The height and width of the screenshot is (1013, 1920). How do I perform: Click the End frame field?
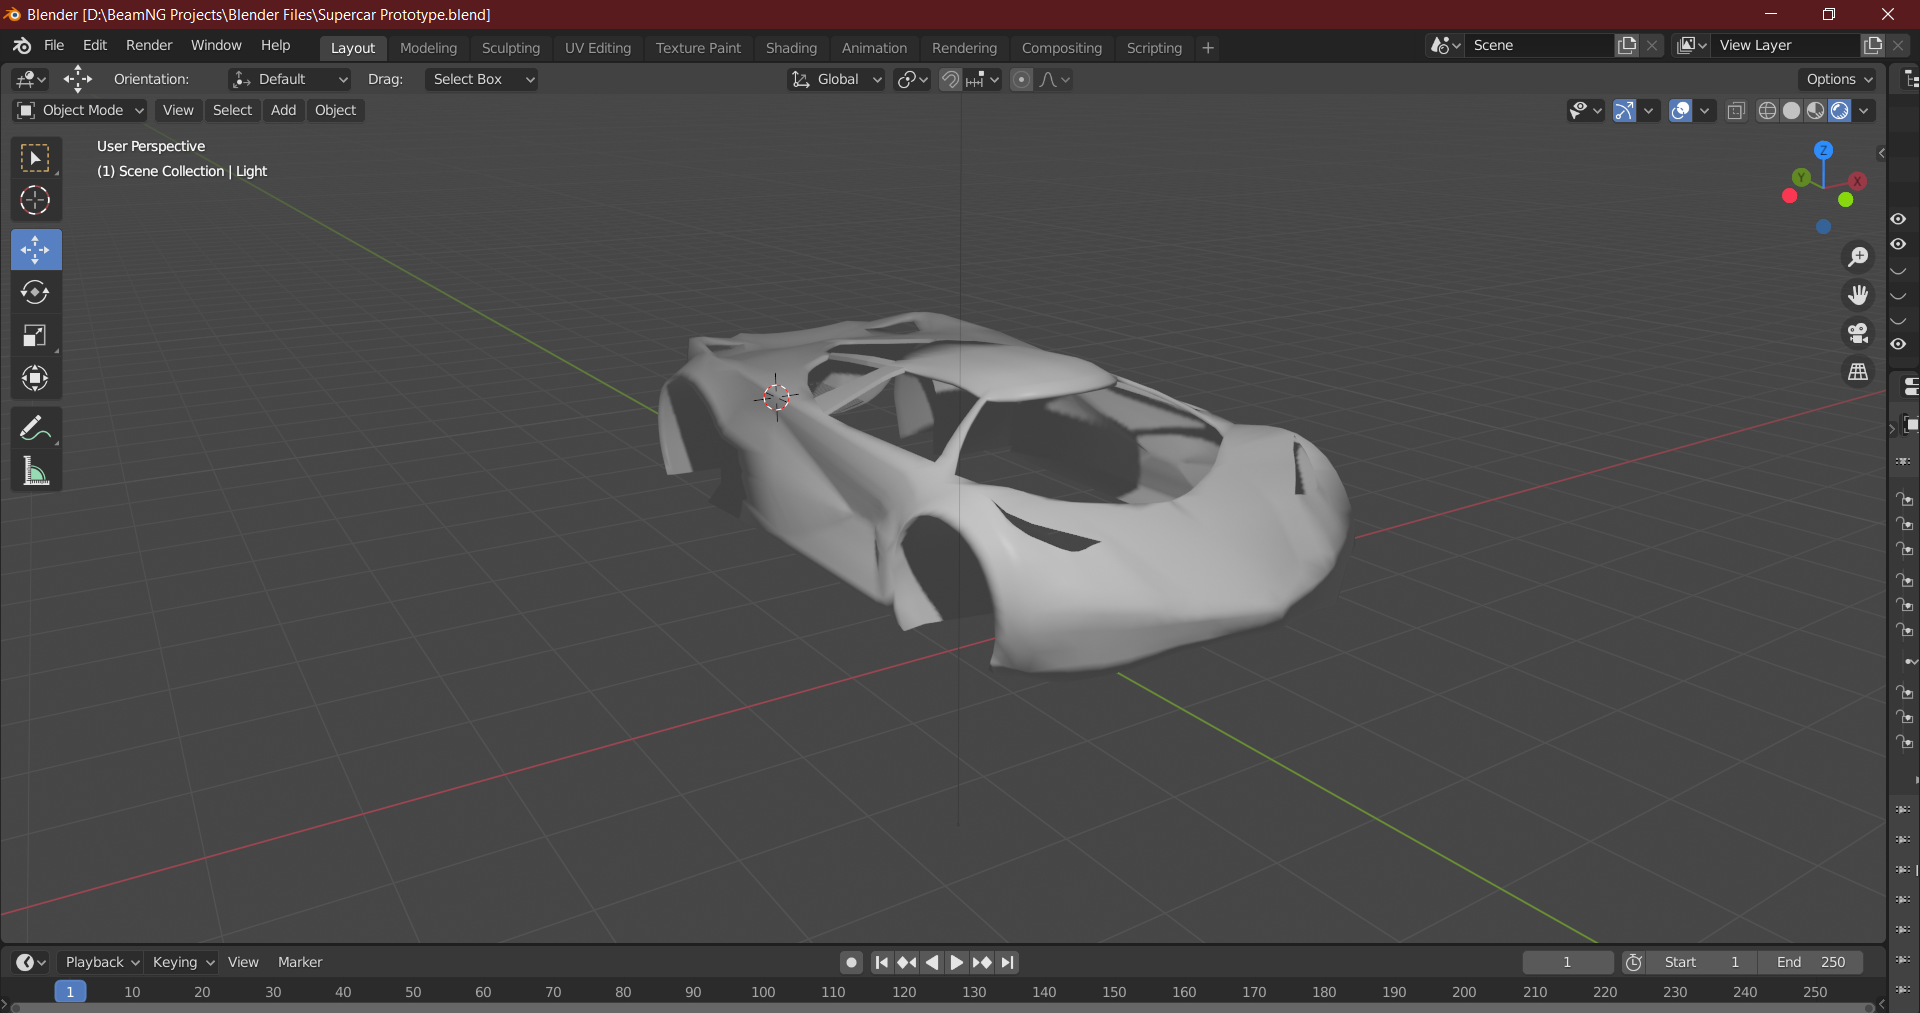(x=1811, y=962)
